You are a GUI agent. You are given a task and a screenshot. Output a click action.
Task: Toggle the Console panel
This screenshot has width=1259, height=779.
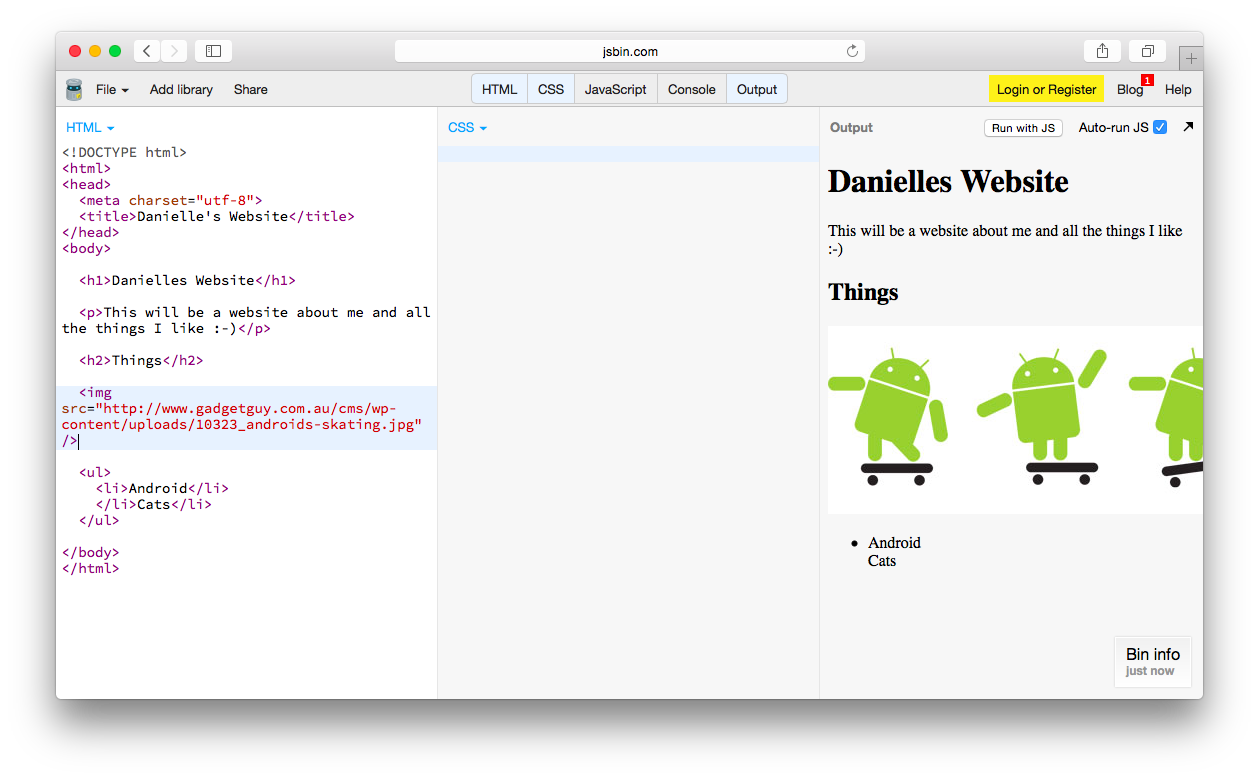pos(692,89)
